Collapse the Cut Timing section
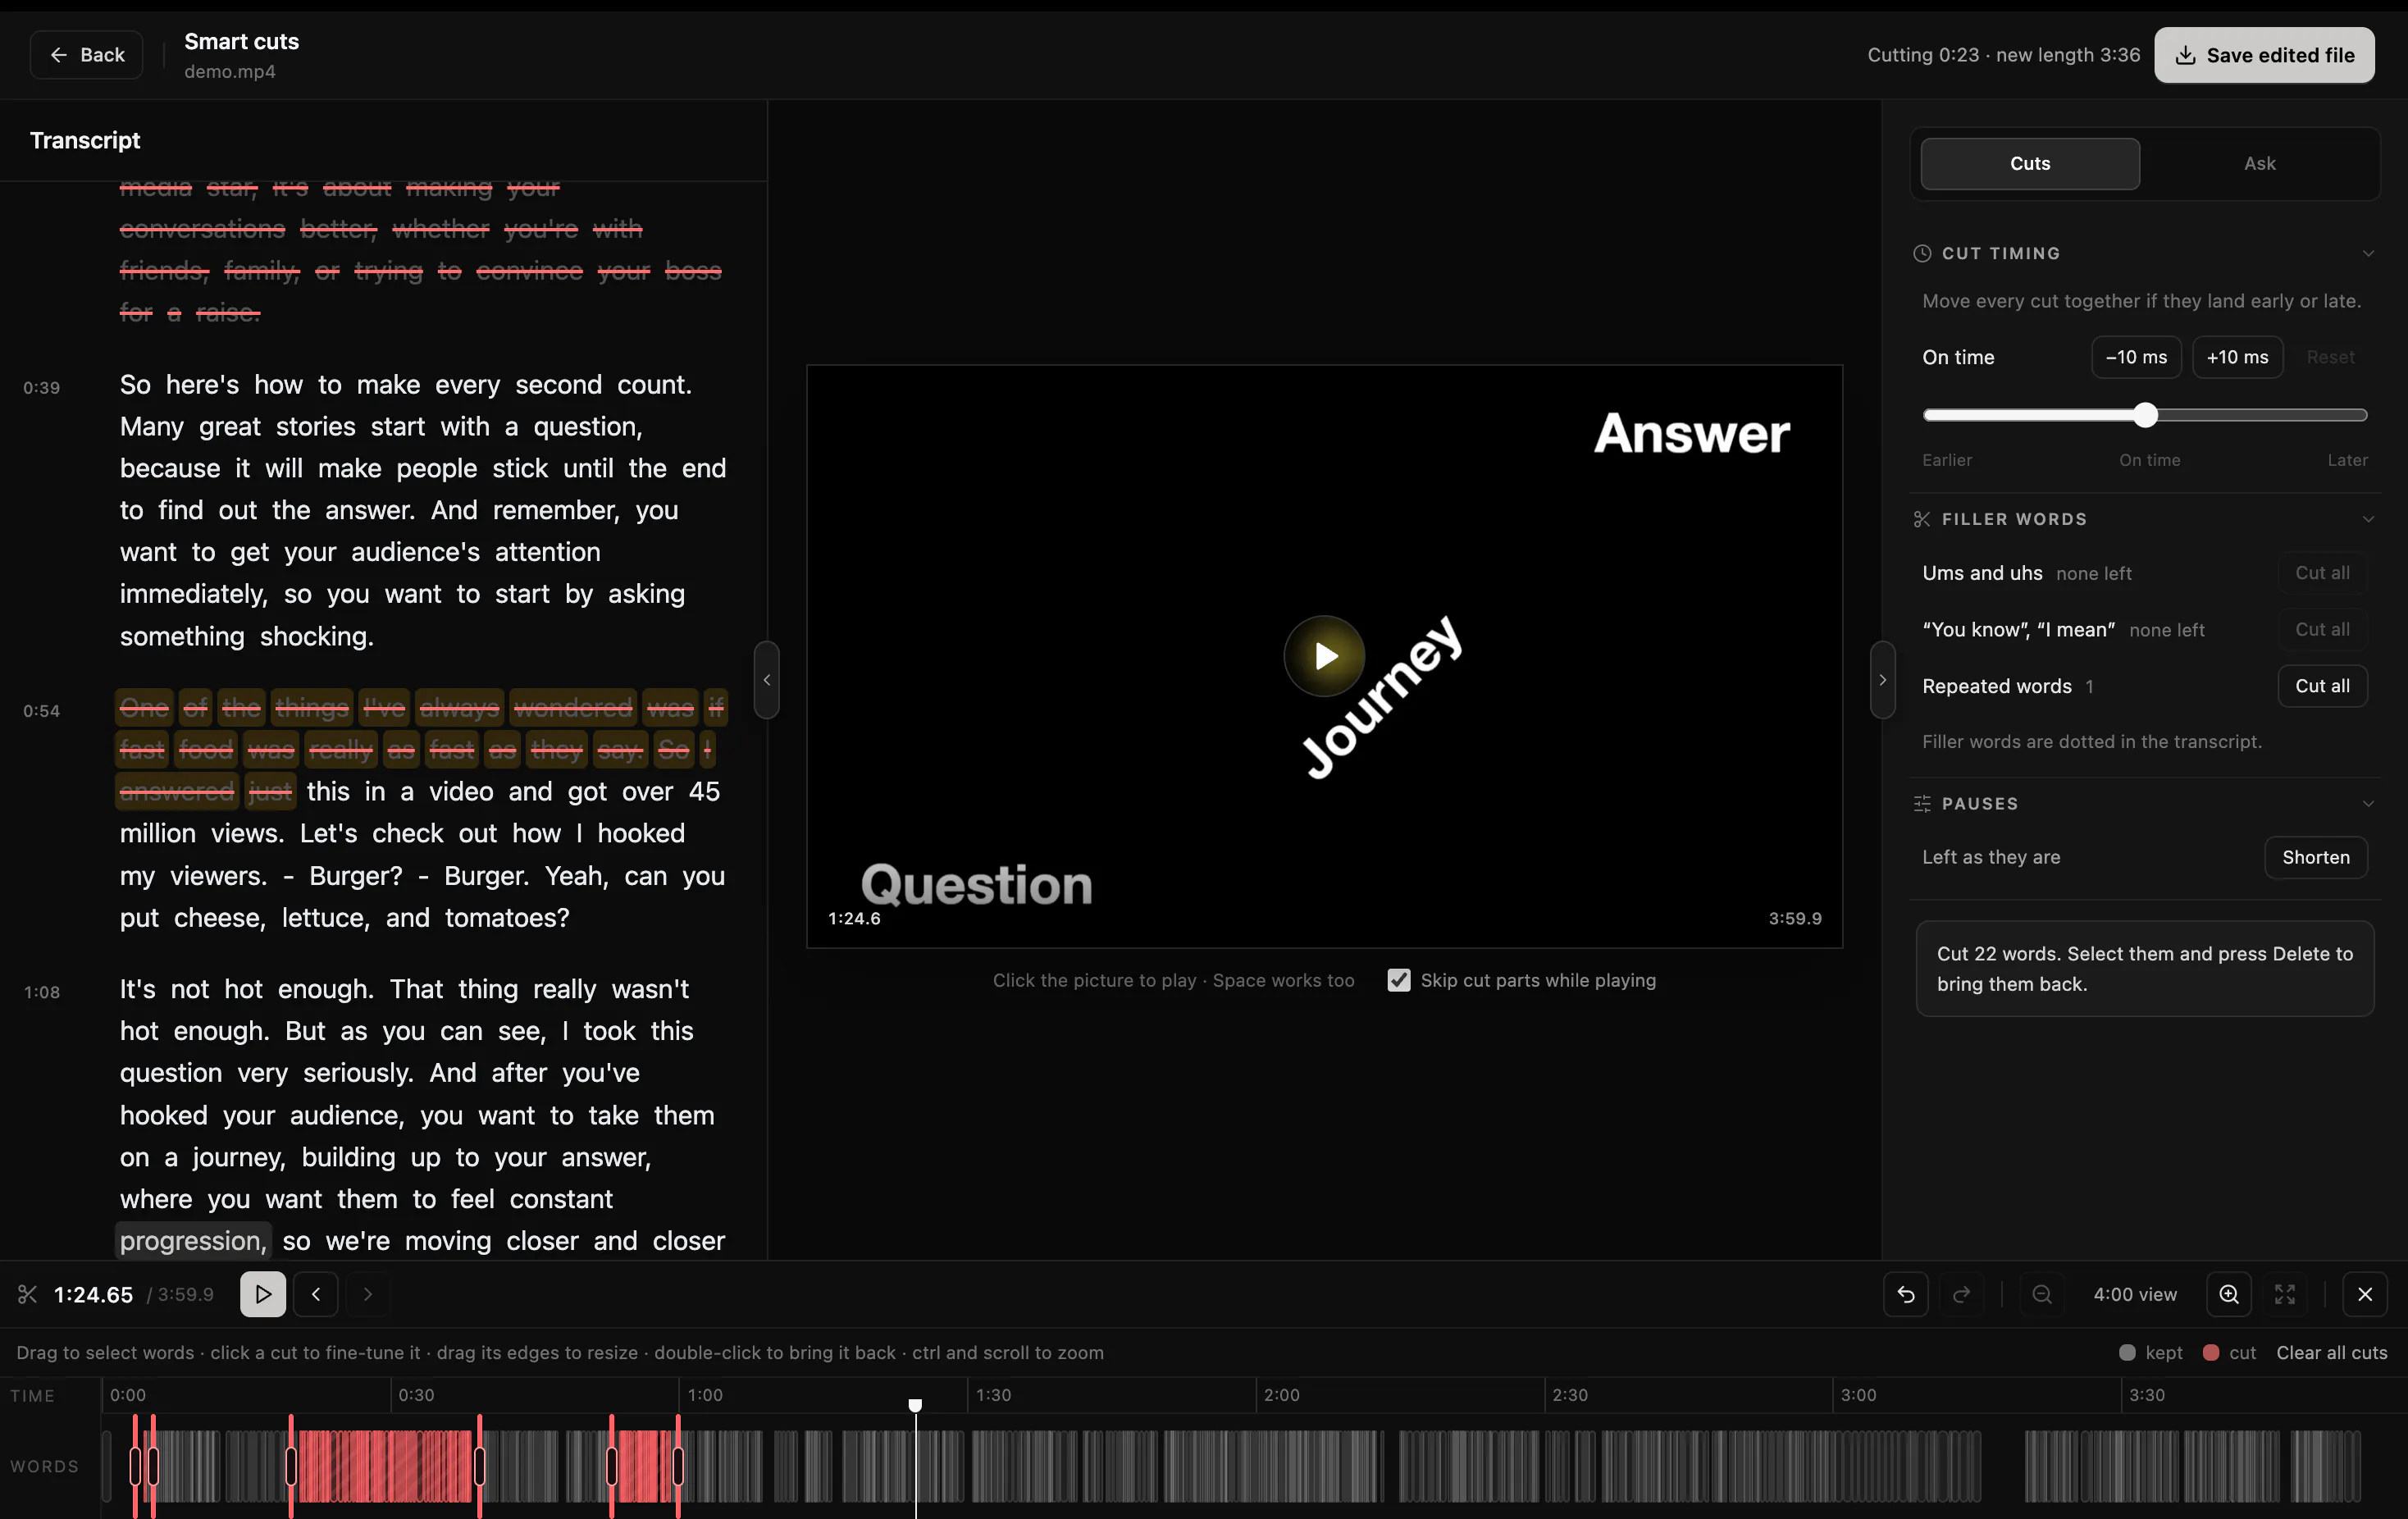 coord(2367,253)
